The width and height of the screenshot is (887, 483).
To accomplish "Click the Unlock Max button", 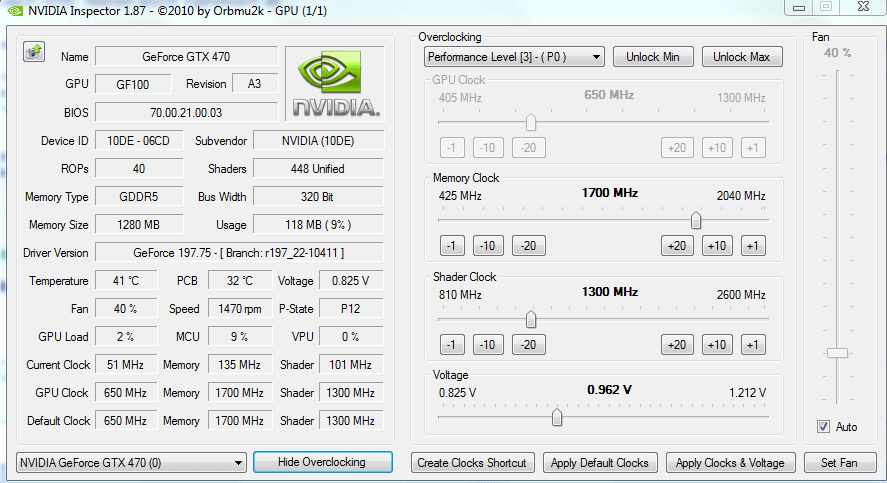I will pos(742,57).
